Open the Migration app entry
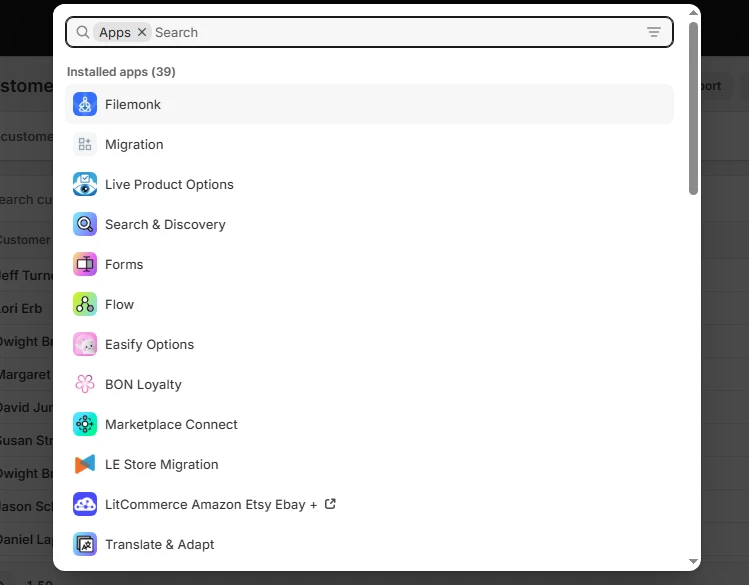The height and width of the screenshot is (585, 749). click(x=369, y=144)
